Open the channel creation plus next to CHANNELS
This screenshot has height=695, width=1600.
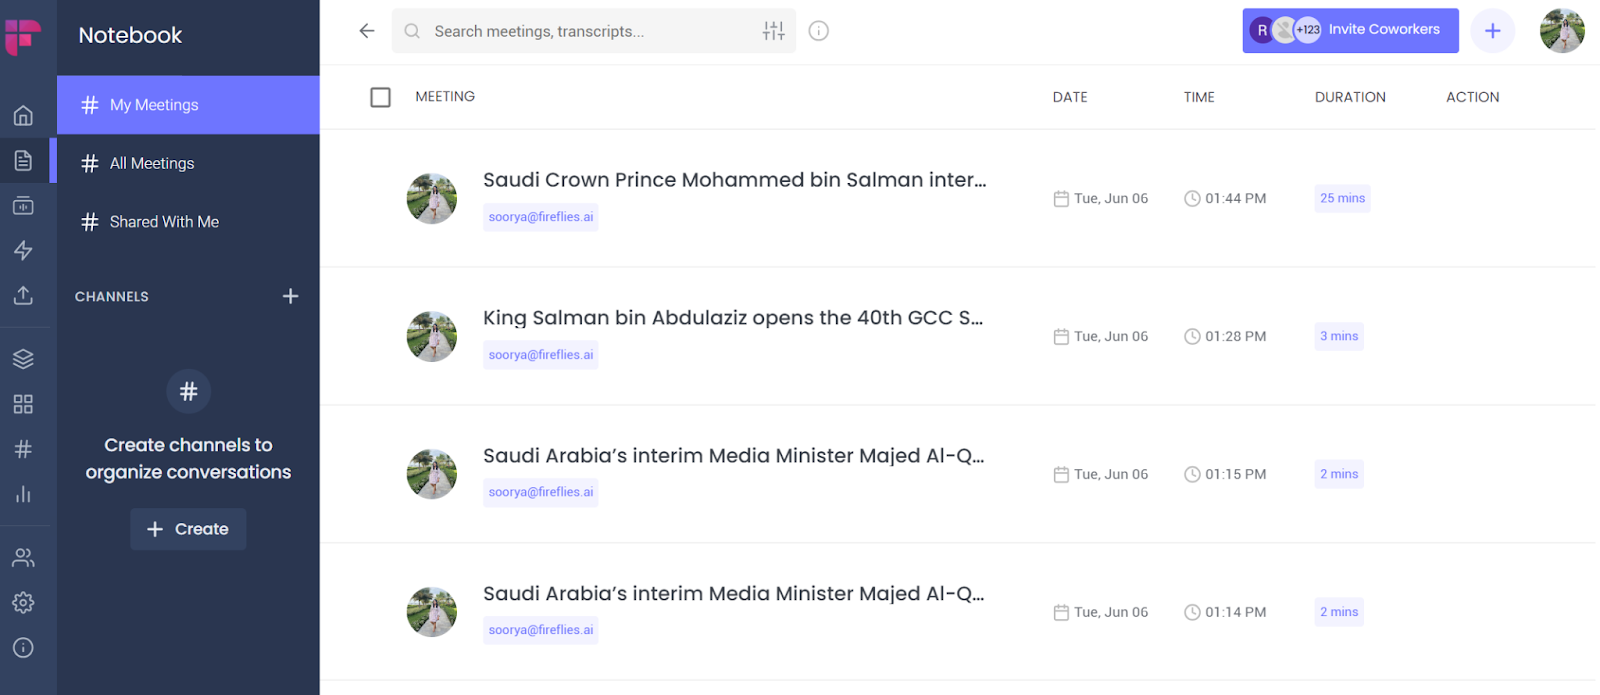pyautogui.click(x=290, y=296)
